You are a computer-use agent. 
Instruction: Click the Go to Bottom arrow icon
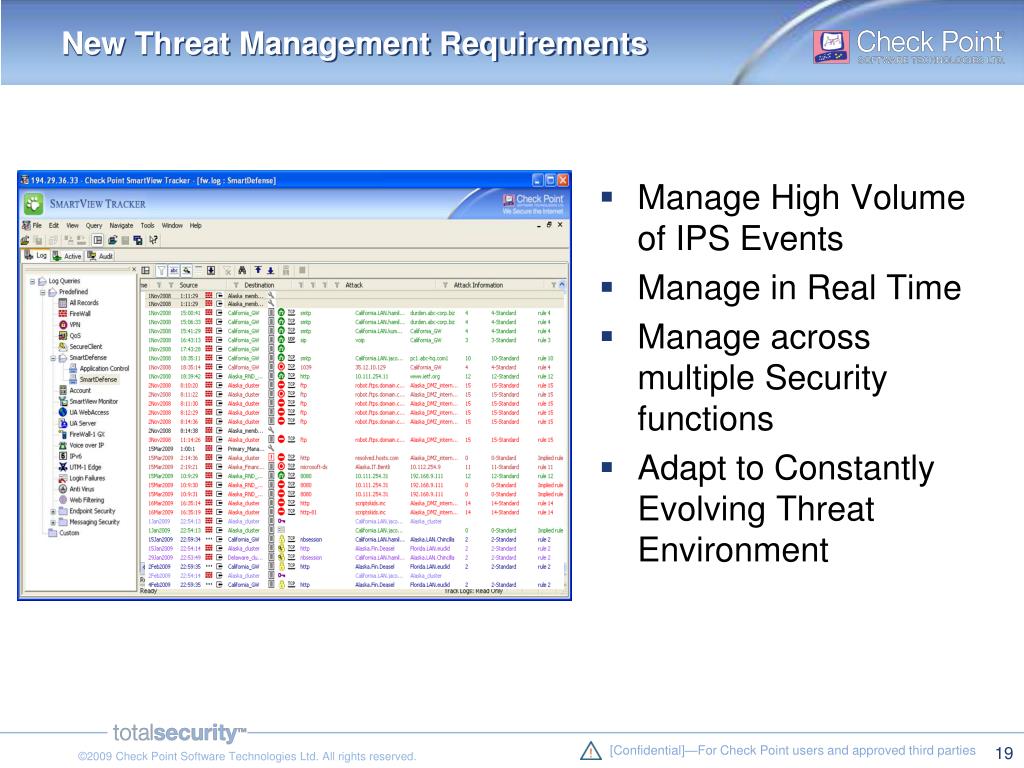pos(270,271)
